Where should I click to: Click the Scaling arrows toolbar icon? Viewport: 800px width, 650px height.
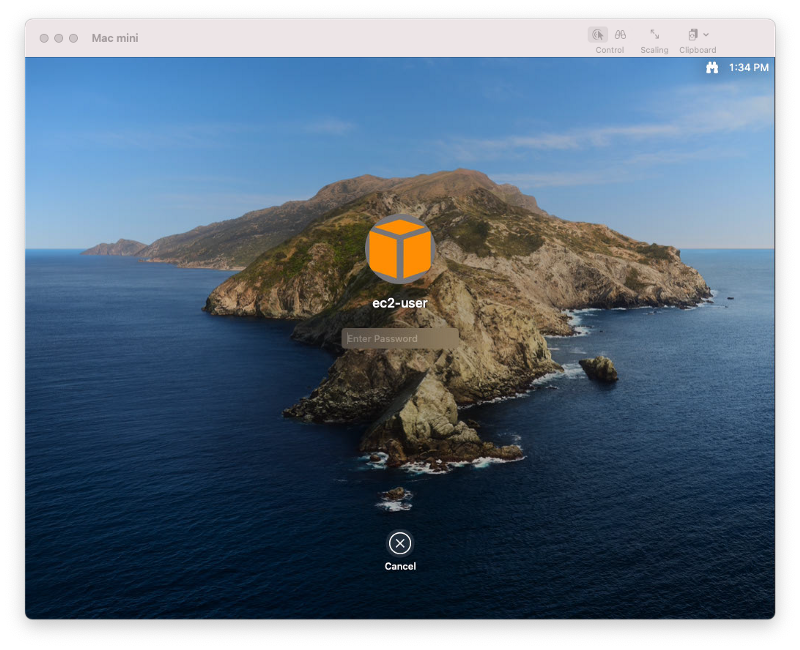655,35
